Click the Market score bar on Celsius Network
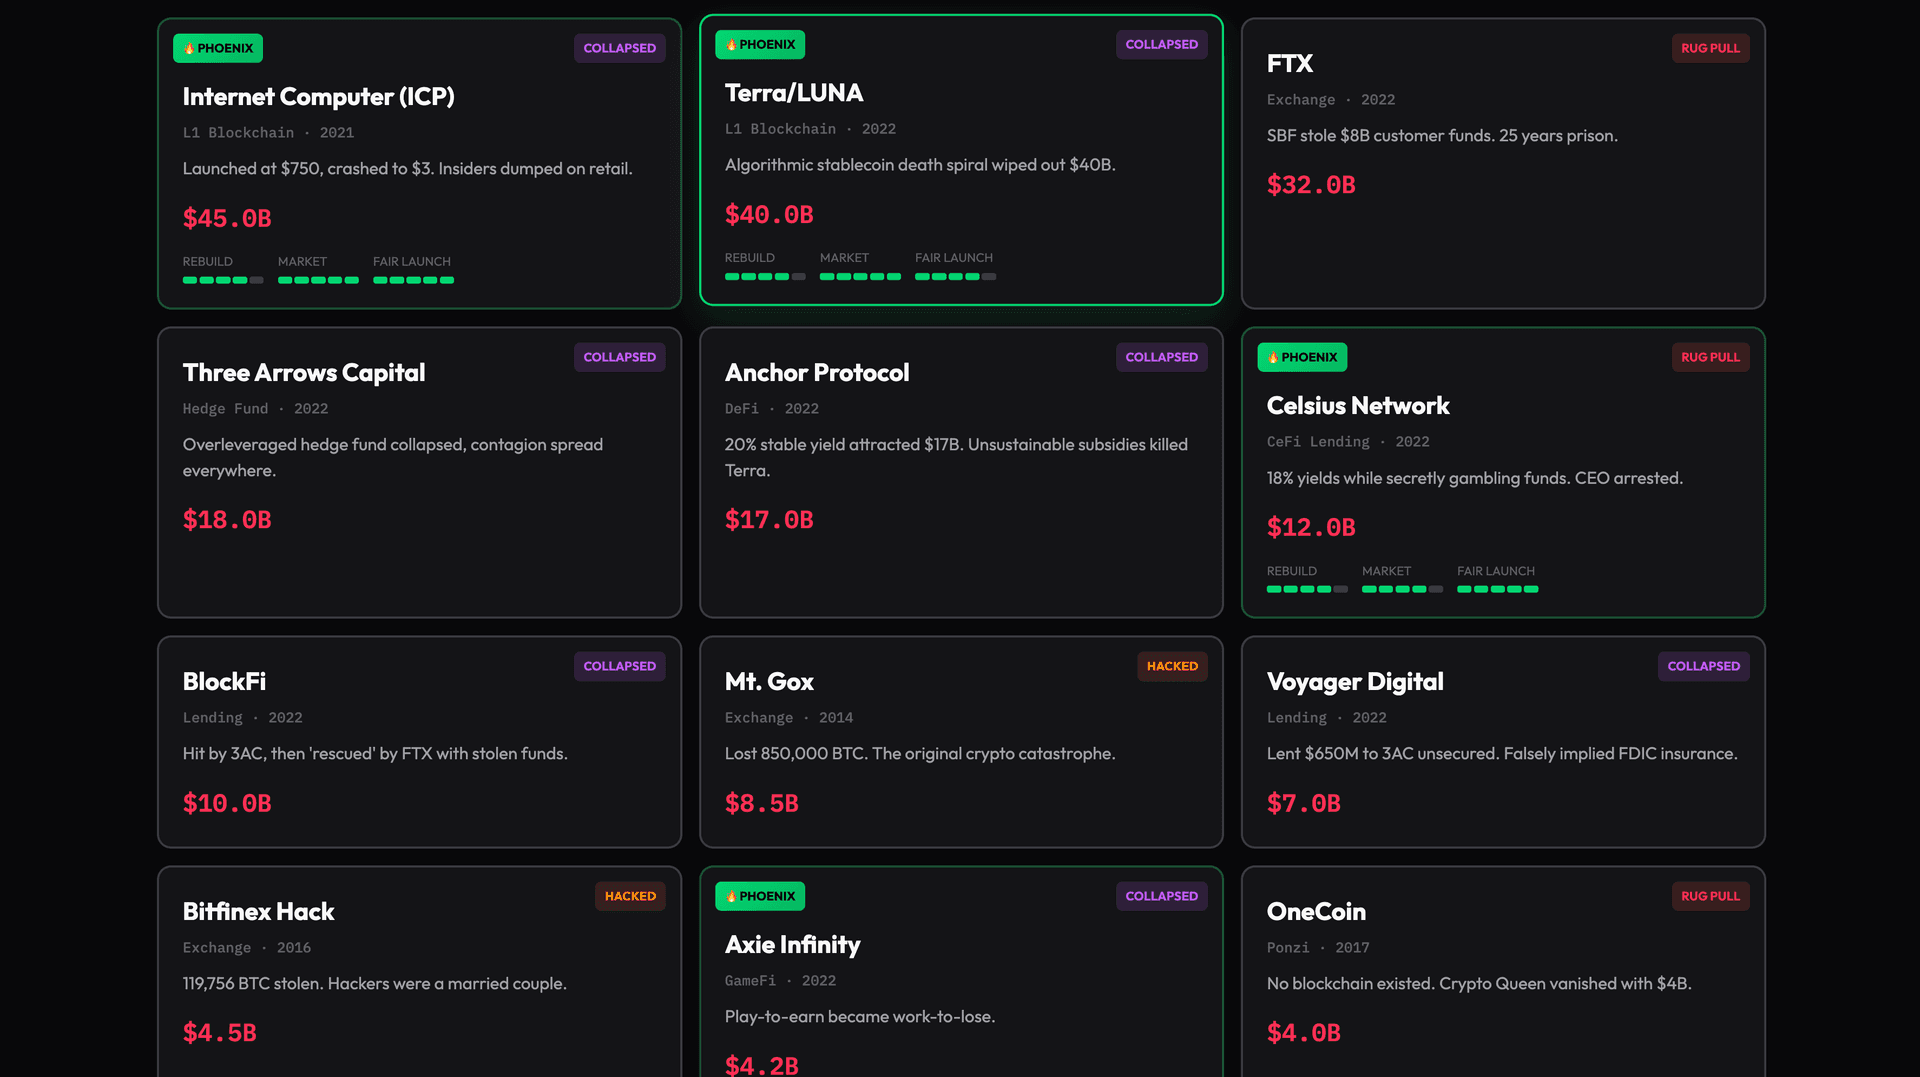Screen dimensions: 1920x1077 pyautogui.click(x=1402, y=589)
